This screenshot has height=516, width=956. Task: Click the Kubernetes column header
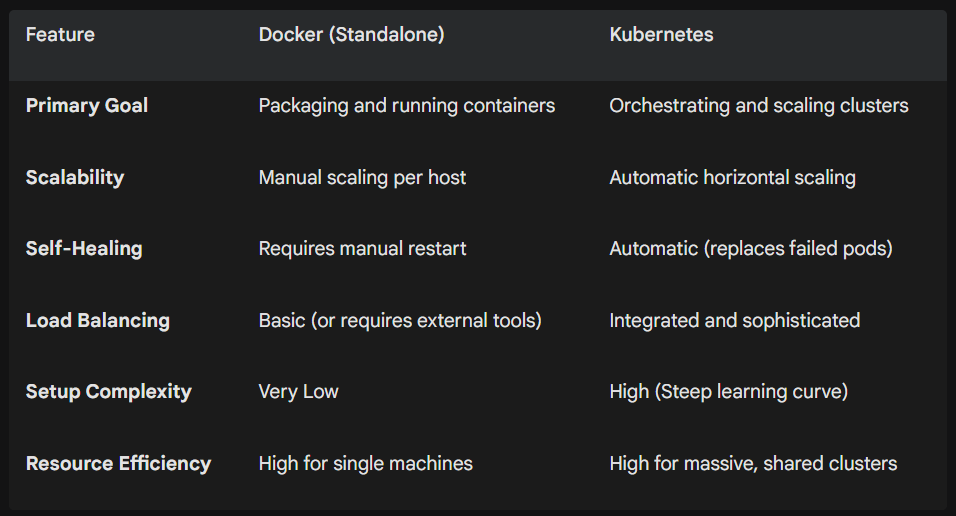(x=661, y=35)
